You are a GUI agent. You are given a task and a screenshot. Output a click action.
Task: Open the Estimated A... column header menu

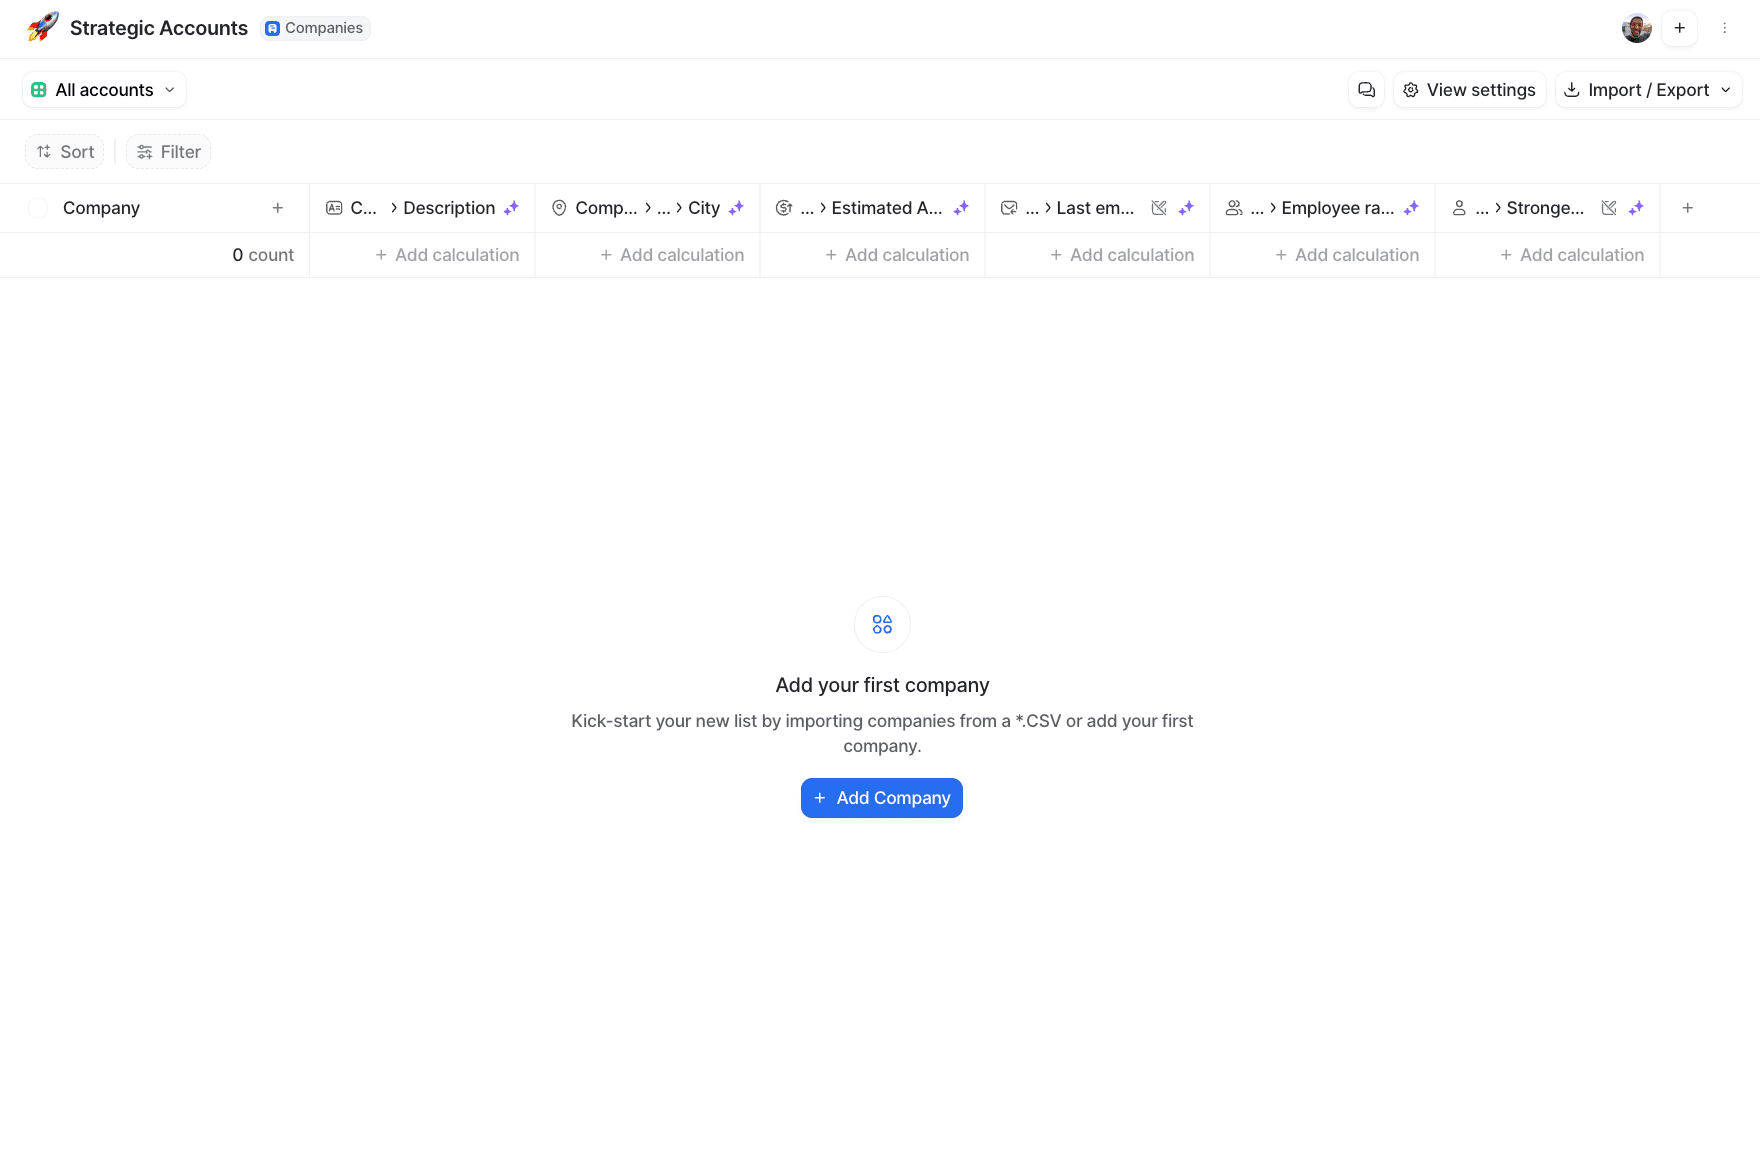886,208
